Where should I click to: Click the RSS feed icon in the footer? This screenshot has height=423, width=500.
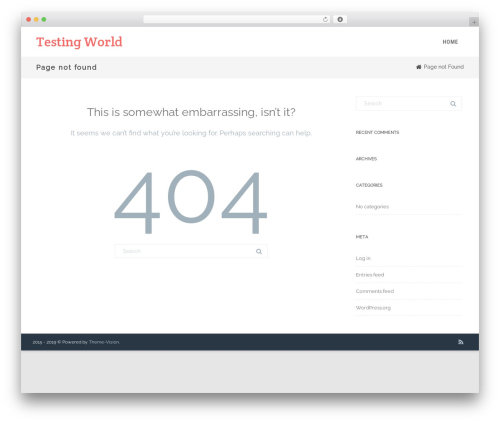pos(461,342)
